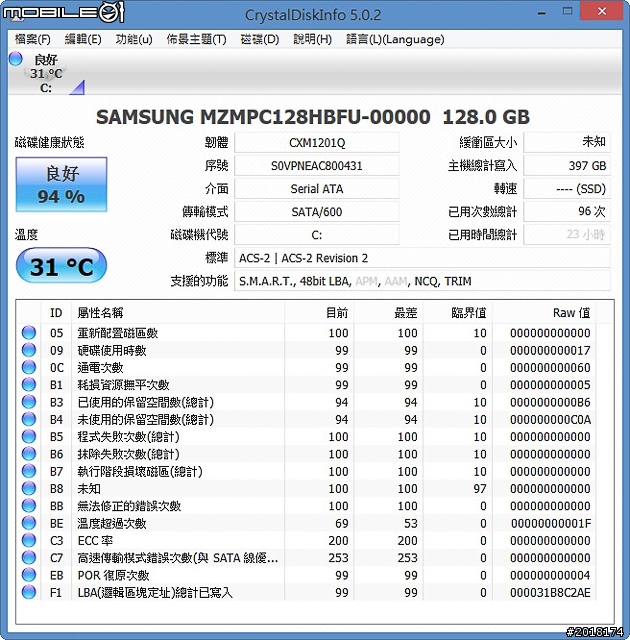Click the interface field Serial ATA
630x640 pixels.
pos(317,189)
